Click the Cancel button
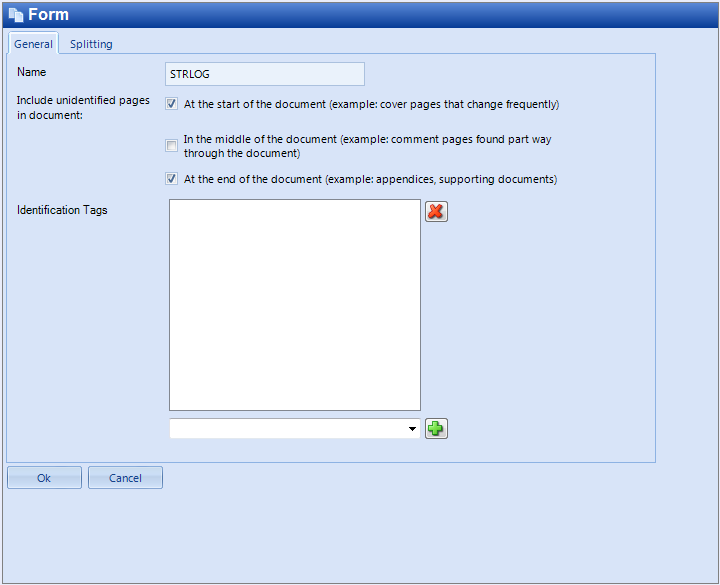This screenshot has height=585, width=720. point(125,478)
